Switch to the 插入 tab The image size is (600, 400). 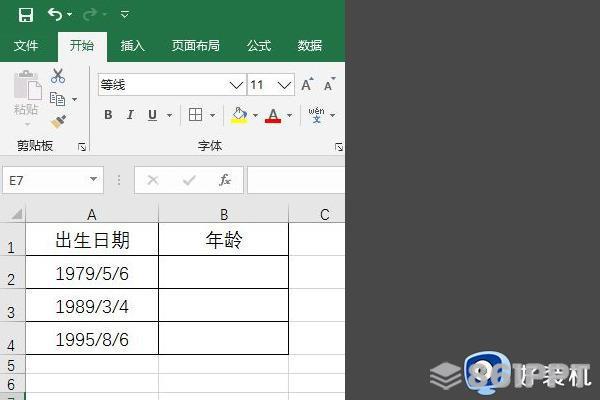coord(132,46)
